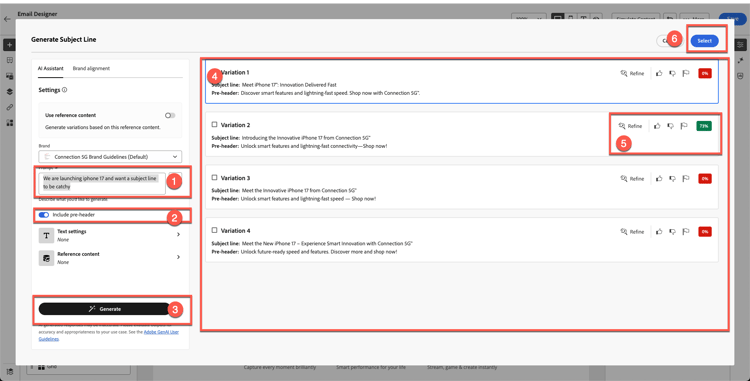Flag Variation 1 as inappropriate
Viewport: 750px width, 381px height.
click(685, 73)
